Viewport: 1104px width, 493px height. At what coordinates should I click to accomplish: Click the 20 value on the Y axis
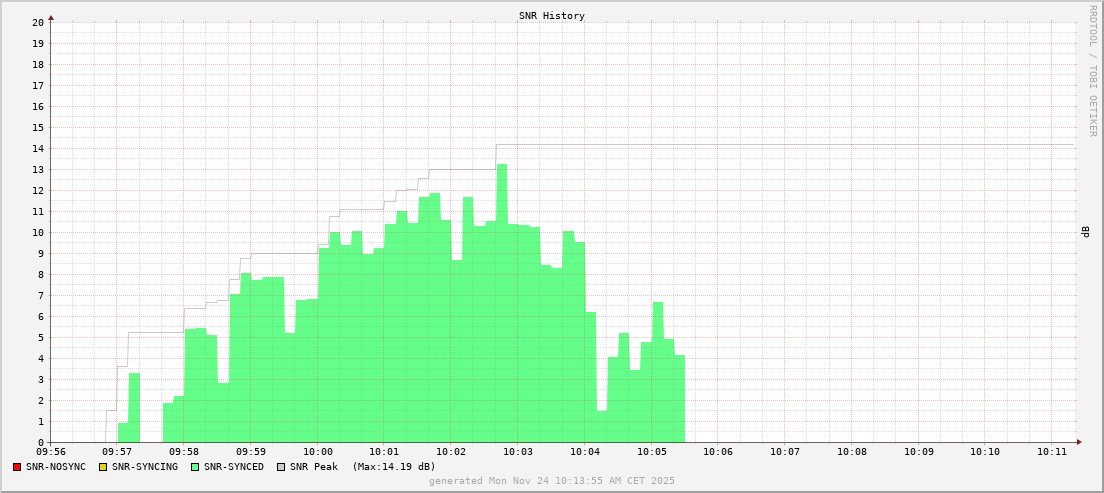[37, 22]
